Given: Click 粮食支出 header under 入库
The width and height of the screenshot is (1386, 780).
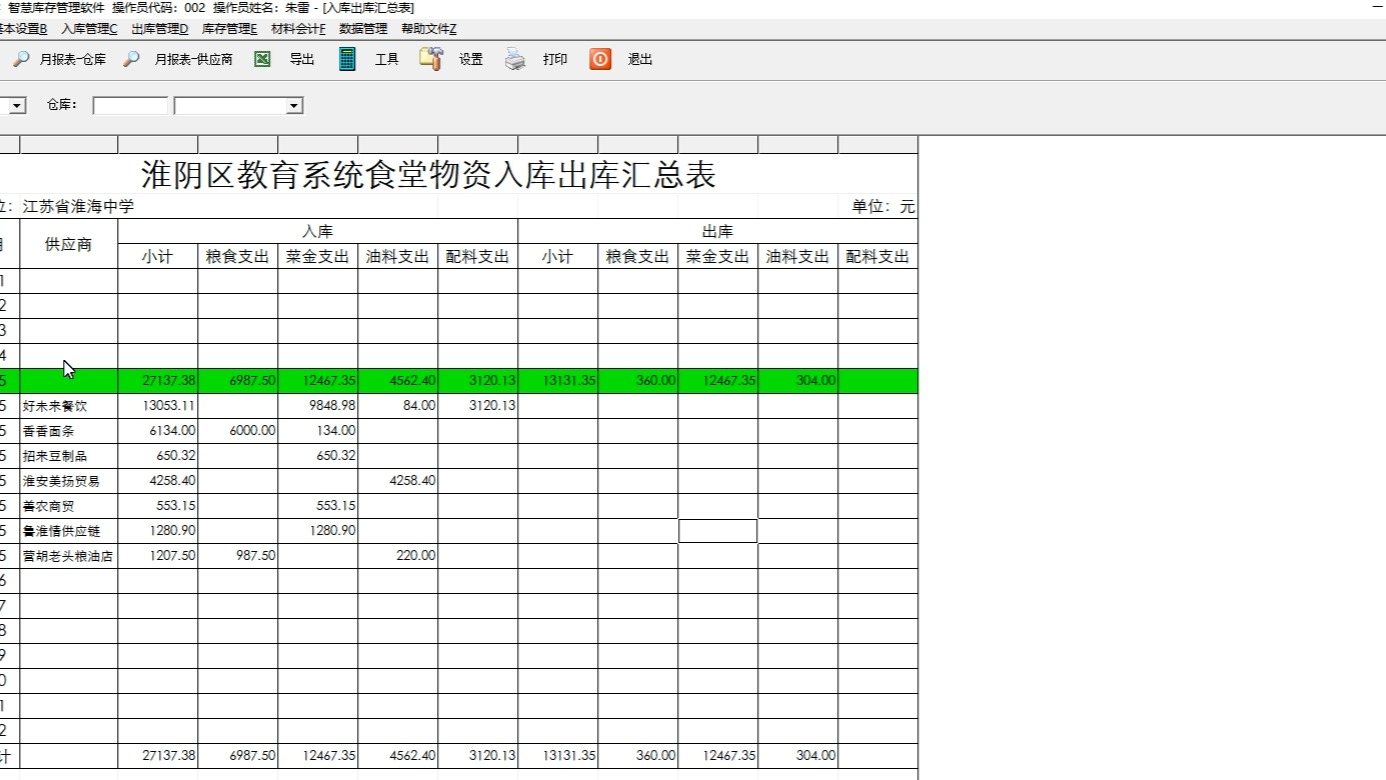Looking at the screenshot, I should [238, 257].
